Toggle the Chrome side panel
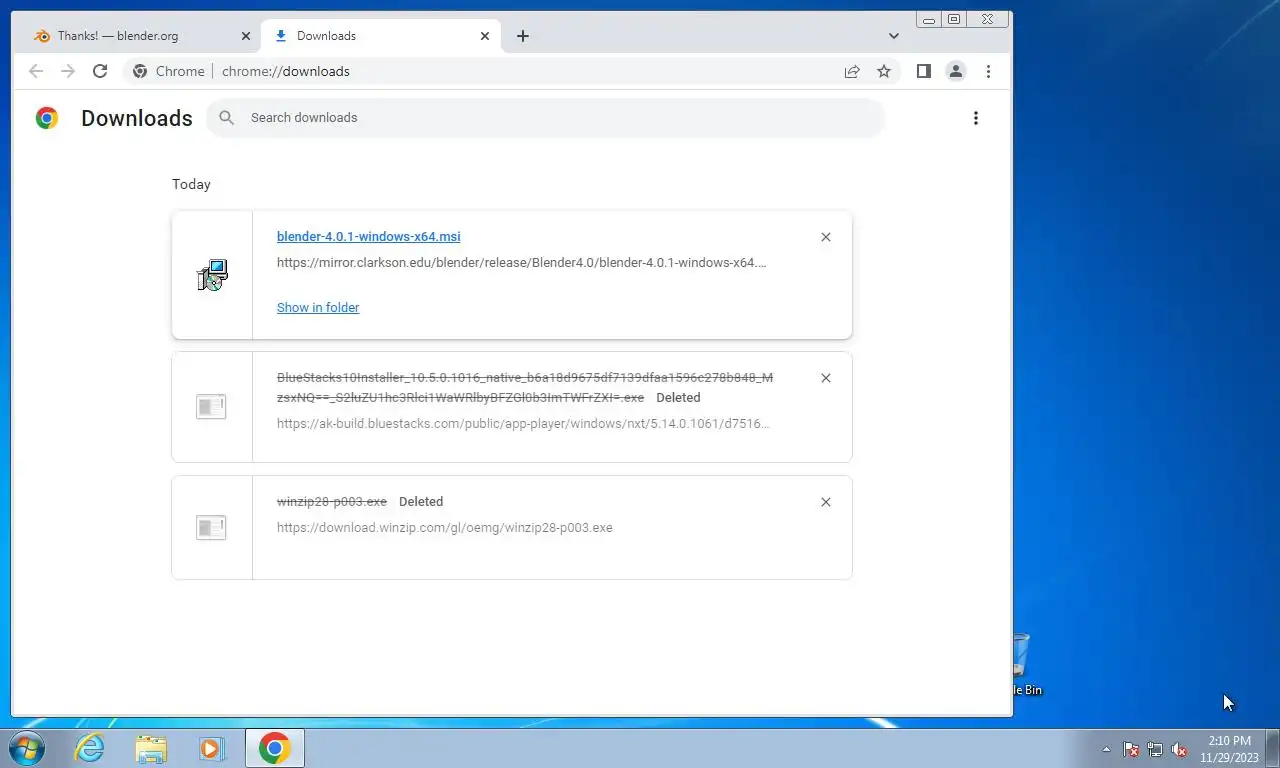Screen dimensions: 1280x768 924,71
